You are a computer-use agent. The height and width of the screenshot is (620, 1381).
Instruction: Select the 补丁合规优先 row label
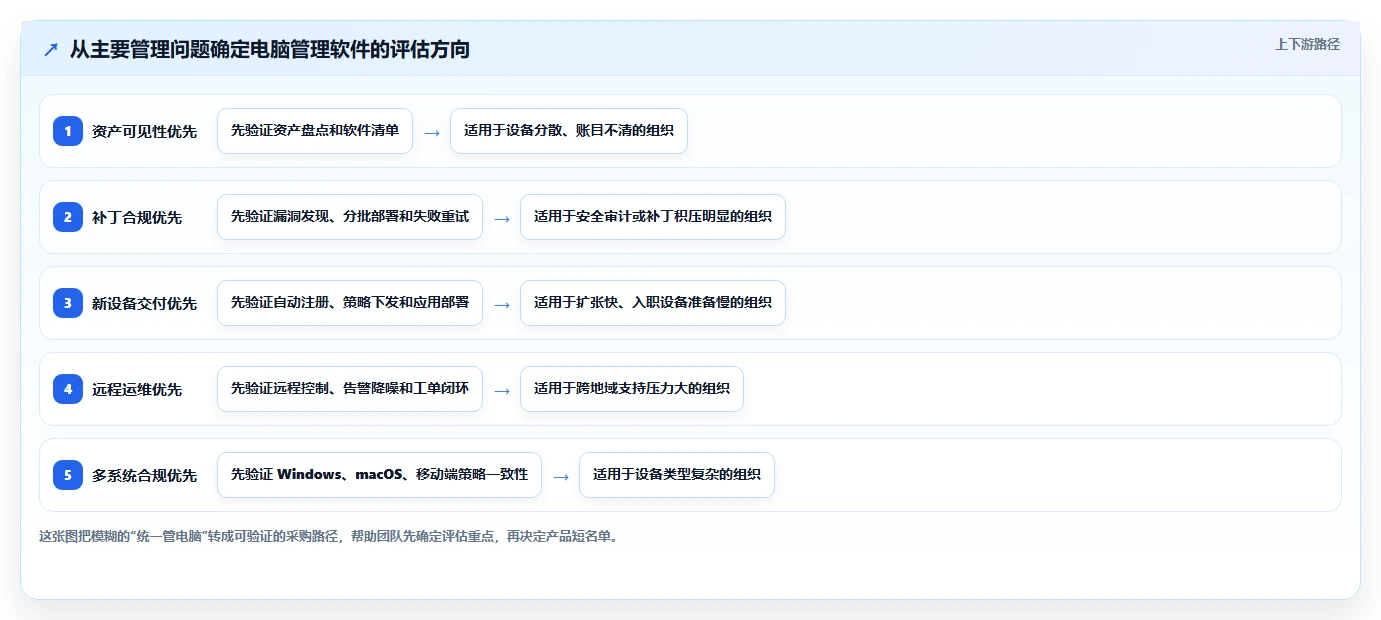tap(137, 217)
